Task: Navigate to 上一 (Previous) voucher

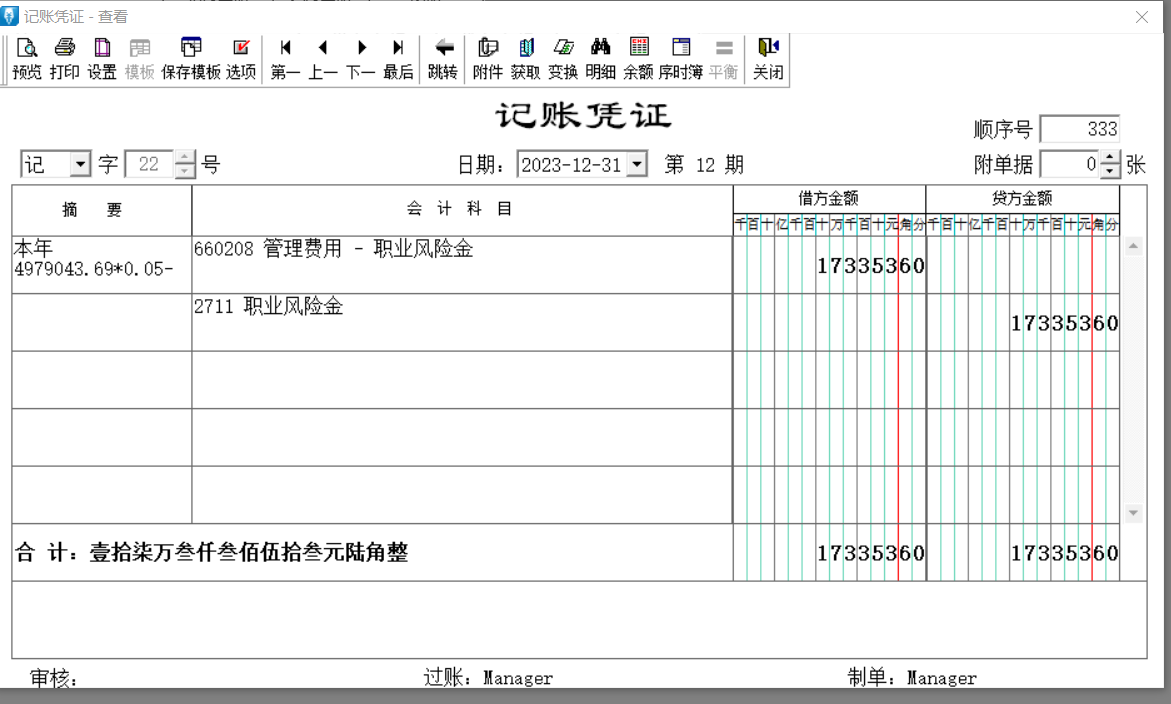Action: coord(322,58)
